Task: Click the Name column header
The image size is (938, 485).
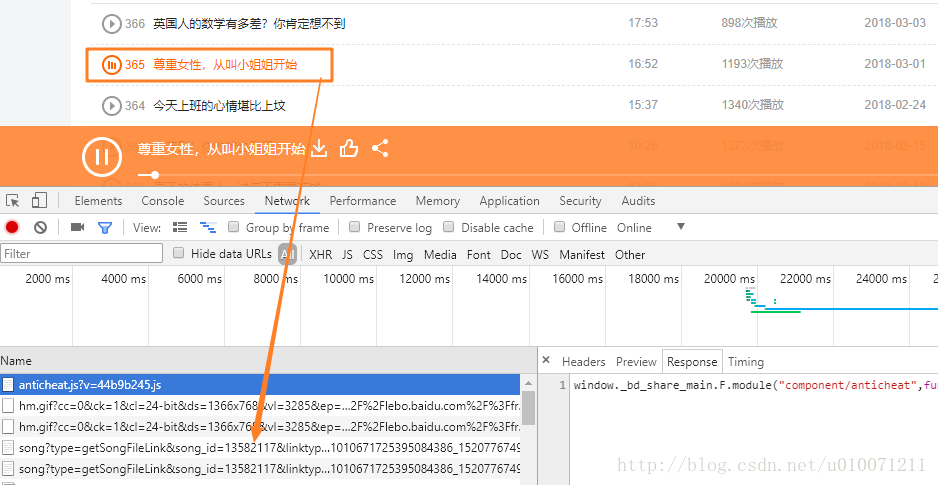Action: click(268, 361)
